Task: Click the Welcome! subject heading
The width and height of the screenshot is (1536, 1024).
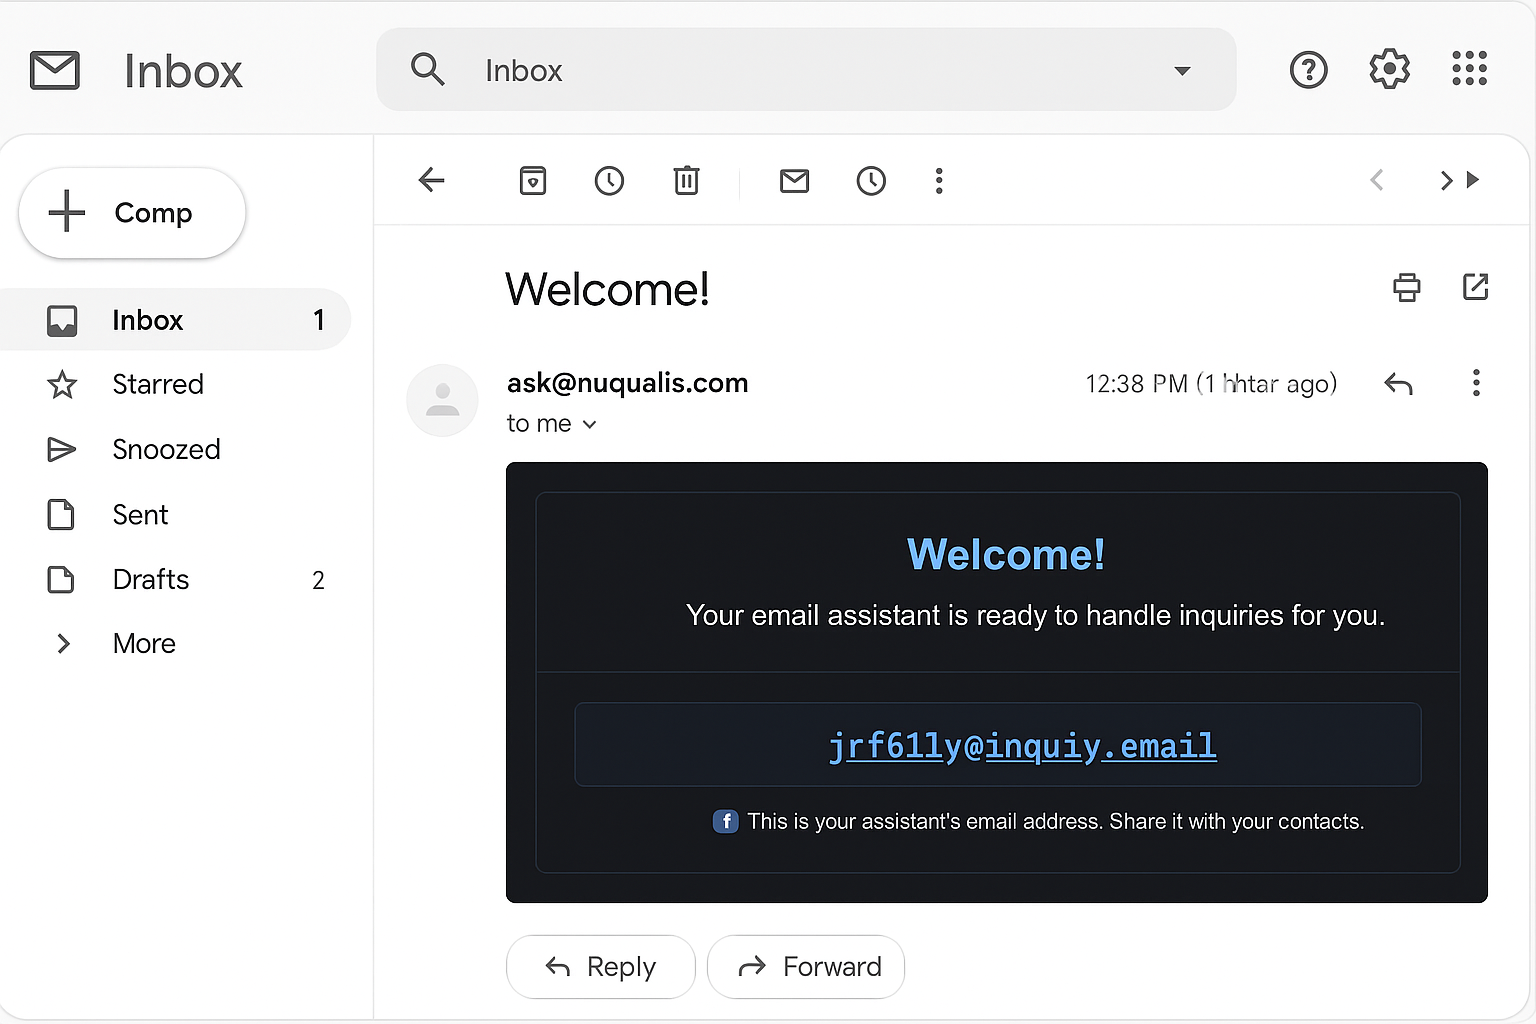Action: [x=608, y=289]
